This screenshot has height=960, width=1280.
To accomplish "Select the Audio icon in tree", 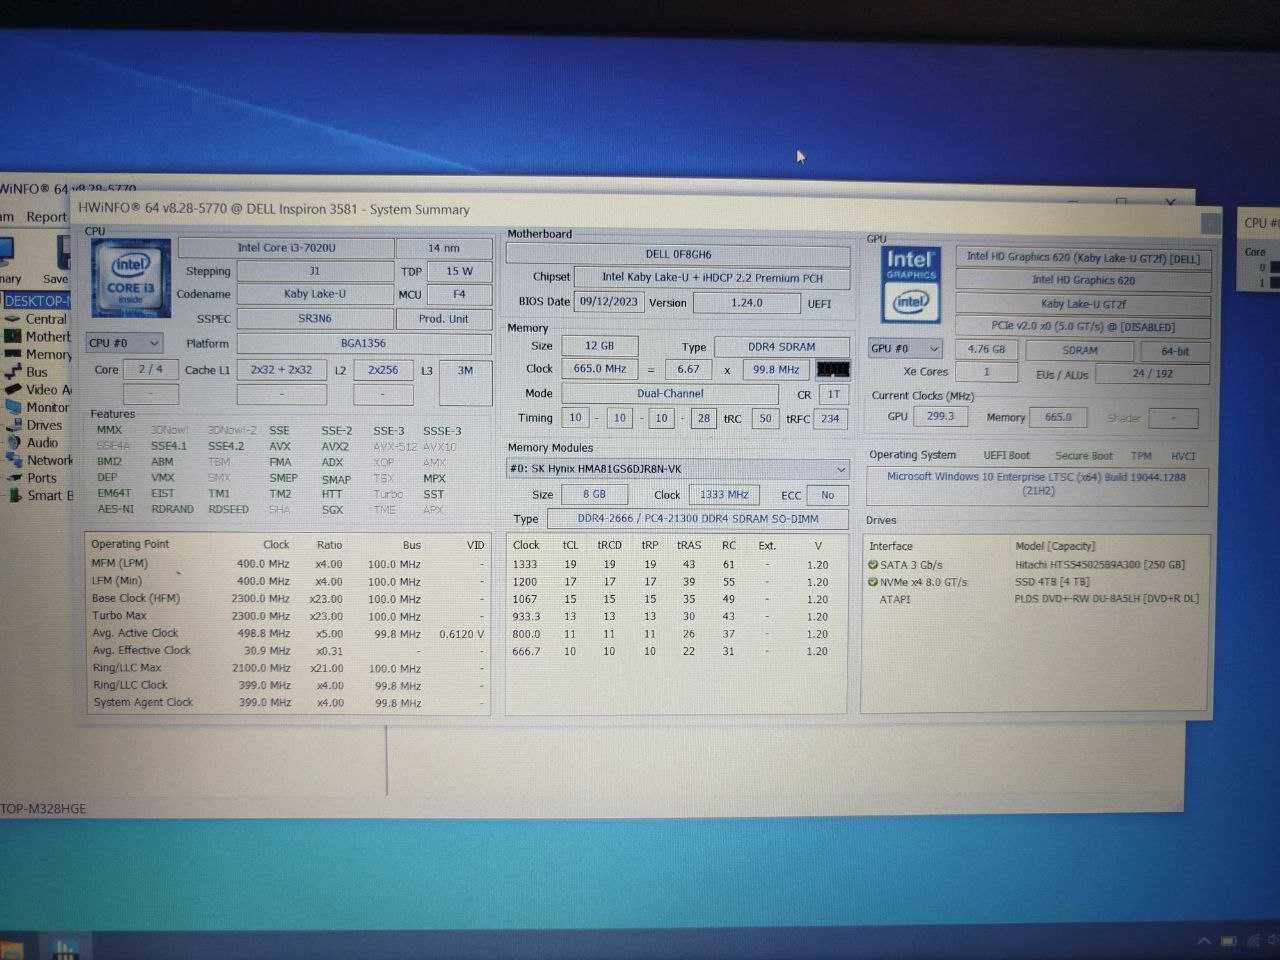I will (12, 443).
